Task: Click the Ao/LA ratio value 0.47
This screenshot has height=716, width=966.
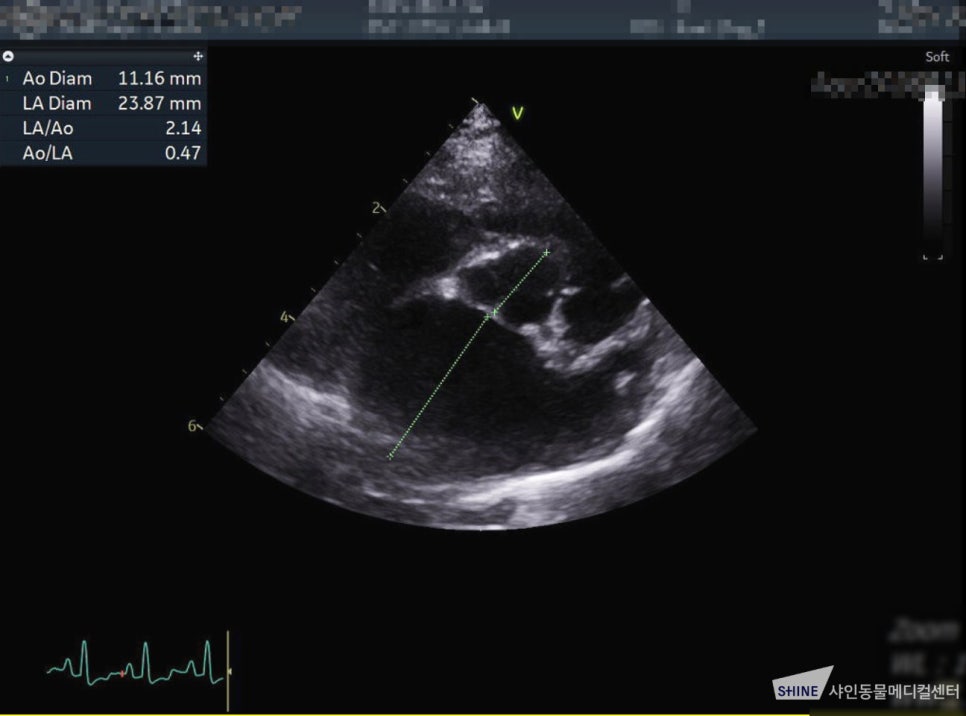Action: point(183,153)
